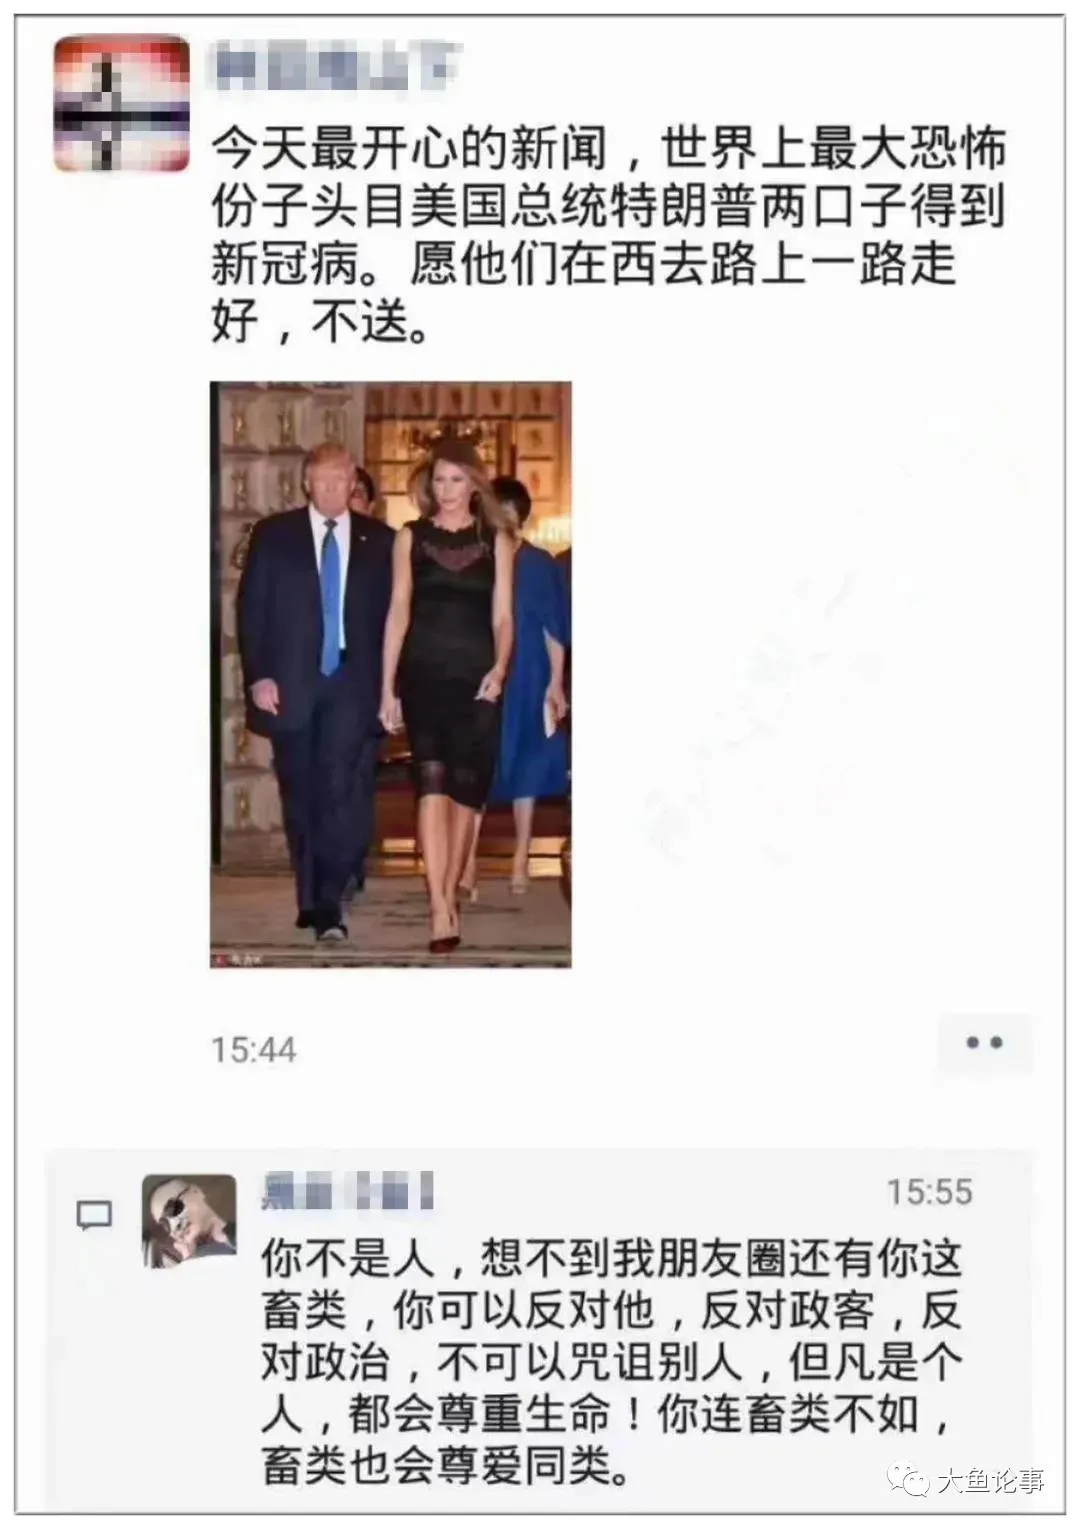Tap the blurred commenter name

(x=347, y=1192)
